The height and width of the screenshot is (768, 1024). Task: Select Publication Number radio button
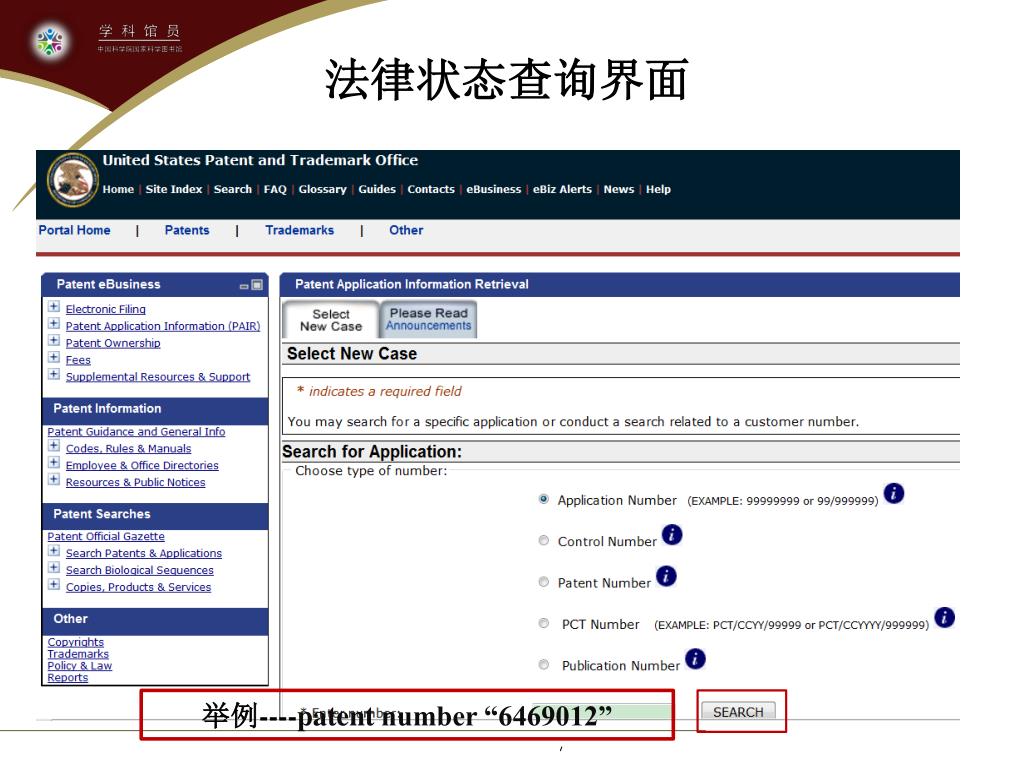543,664
